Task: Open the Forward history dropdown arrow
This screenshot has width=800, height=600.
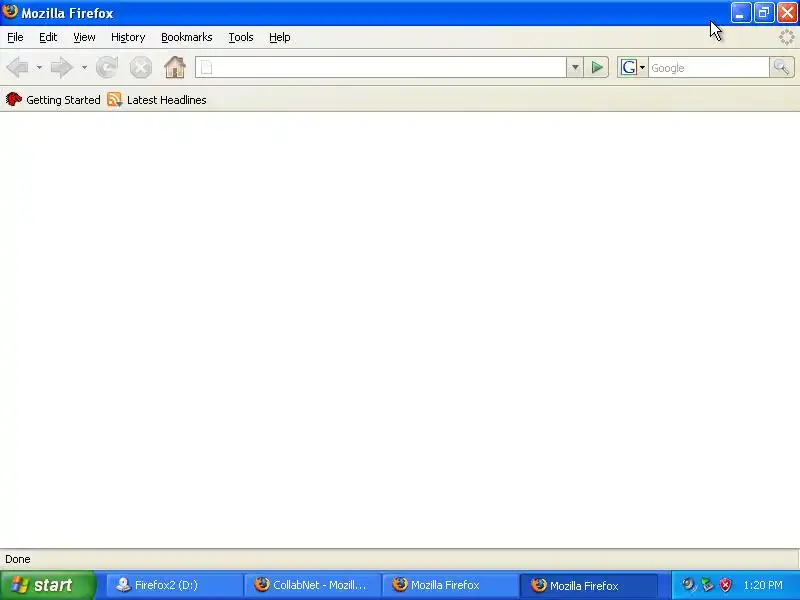Action: point(84,67)
